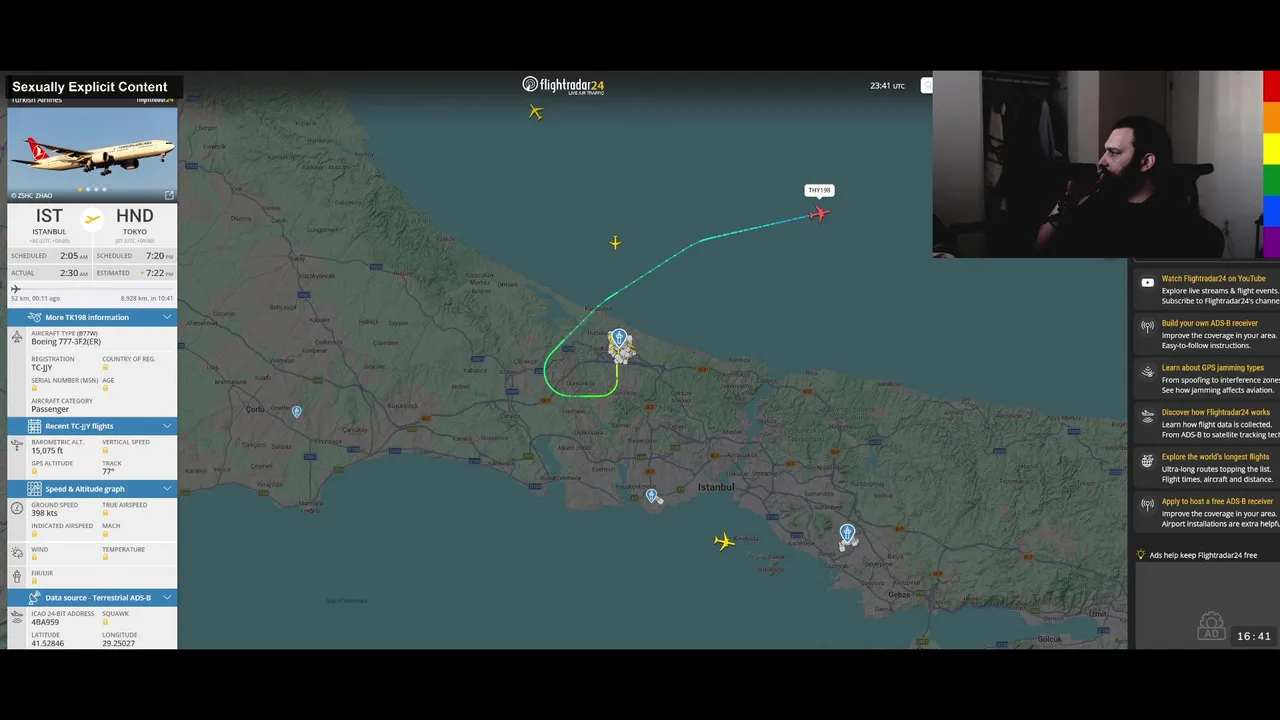Click the THY198 callsign label on the map
The image size is (1280, 720).
(x=819, y=190)
